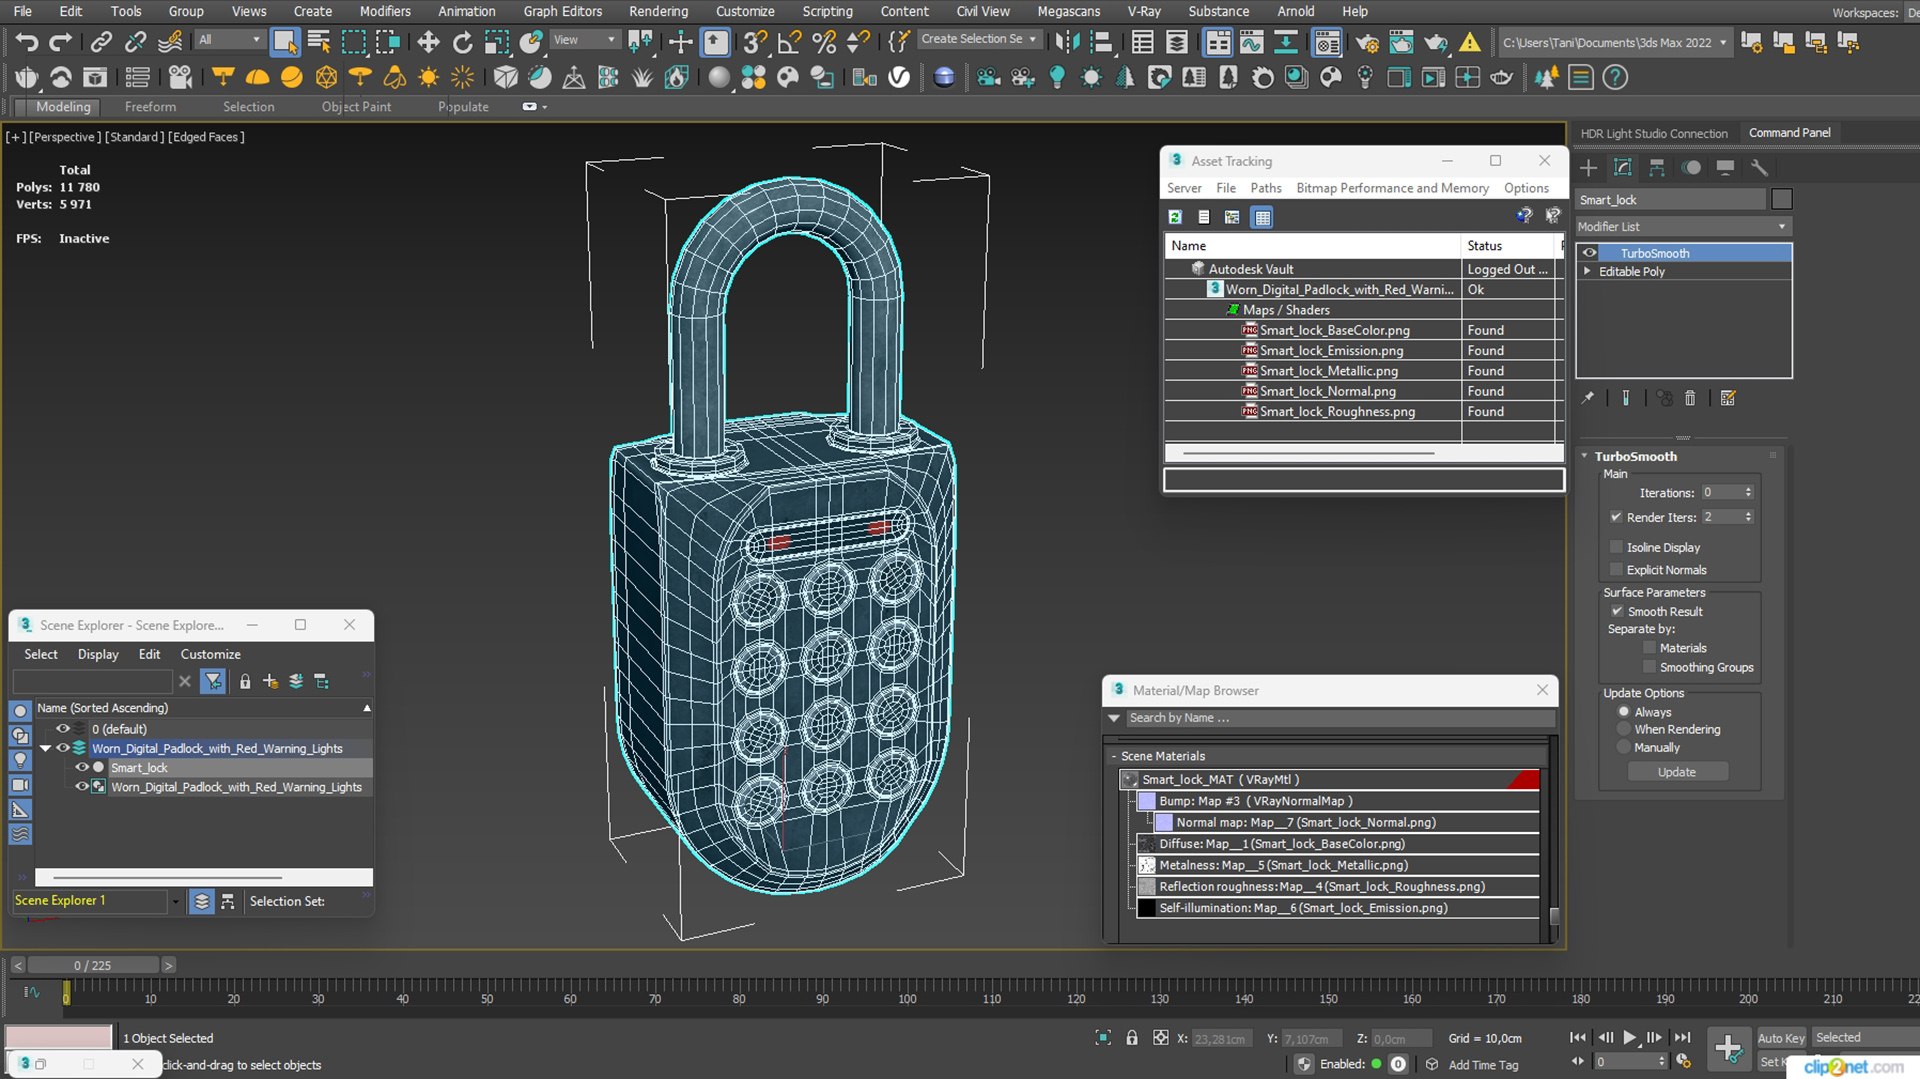
Task: Remove modifier with the trash icon
Action: 1690,398
